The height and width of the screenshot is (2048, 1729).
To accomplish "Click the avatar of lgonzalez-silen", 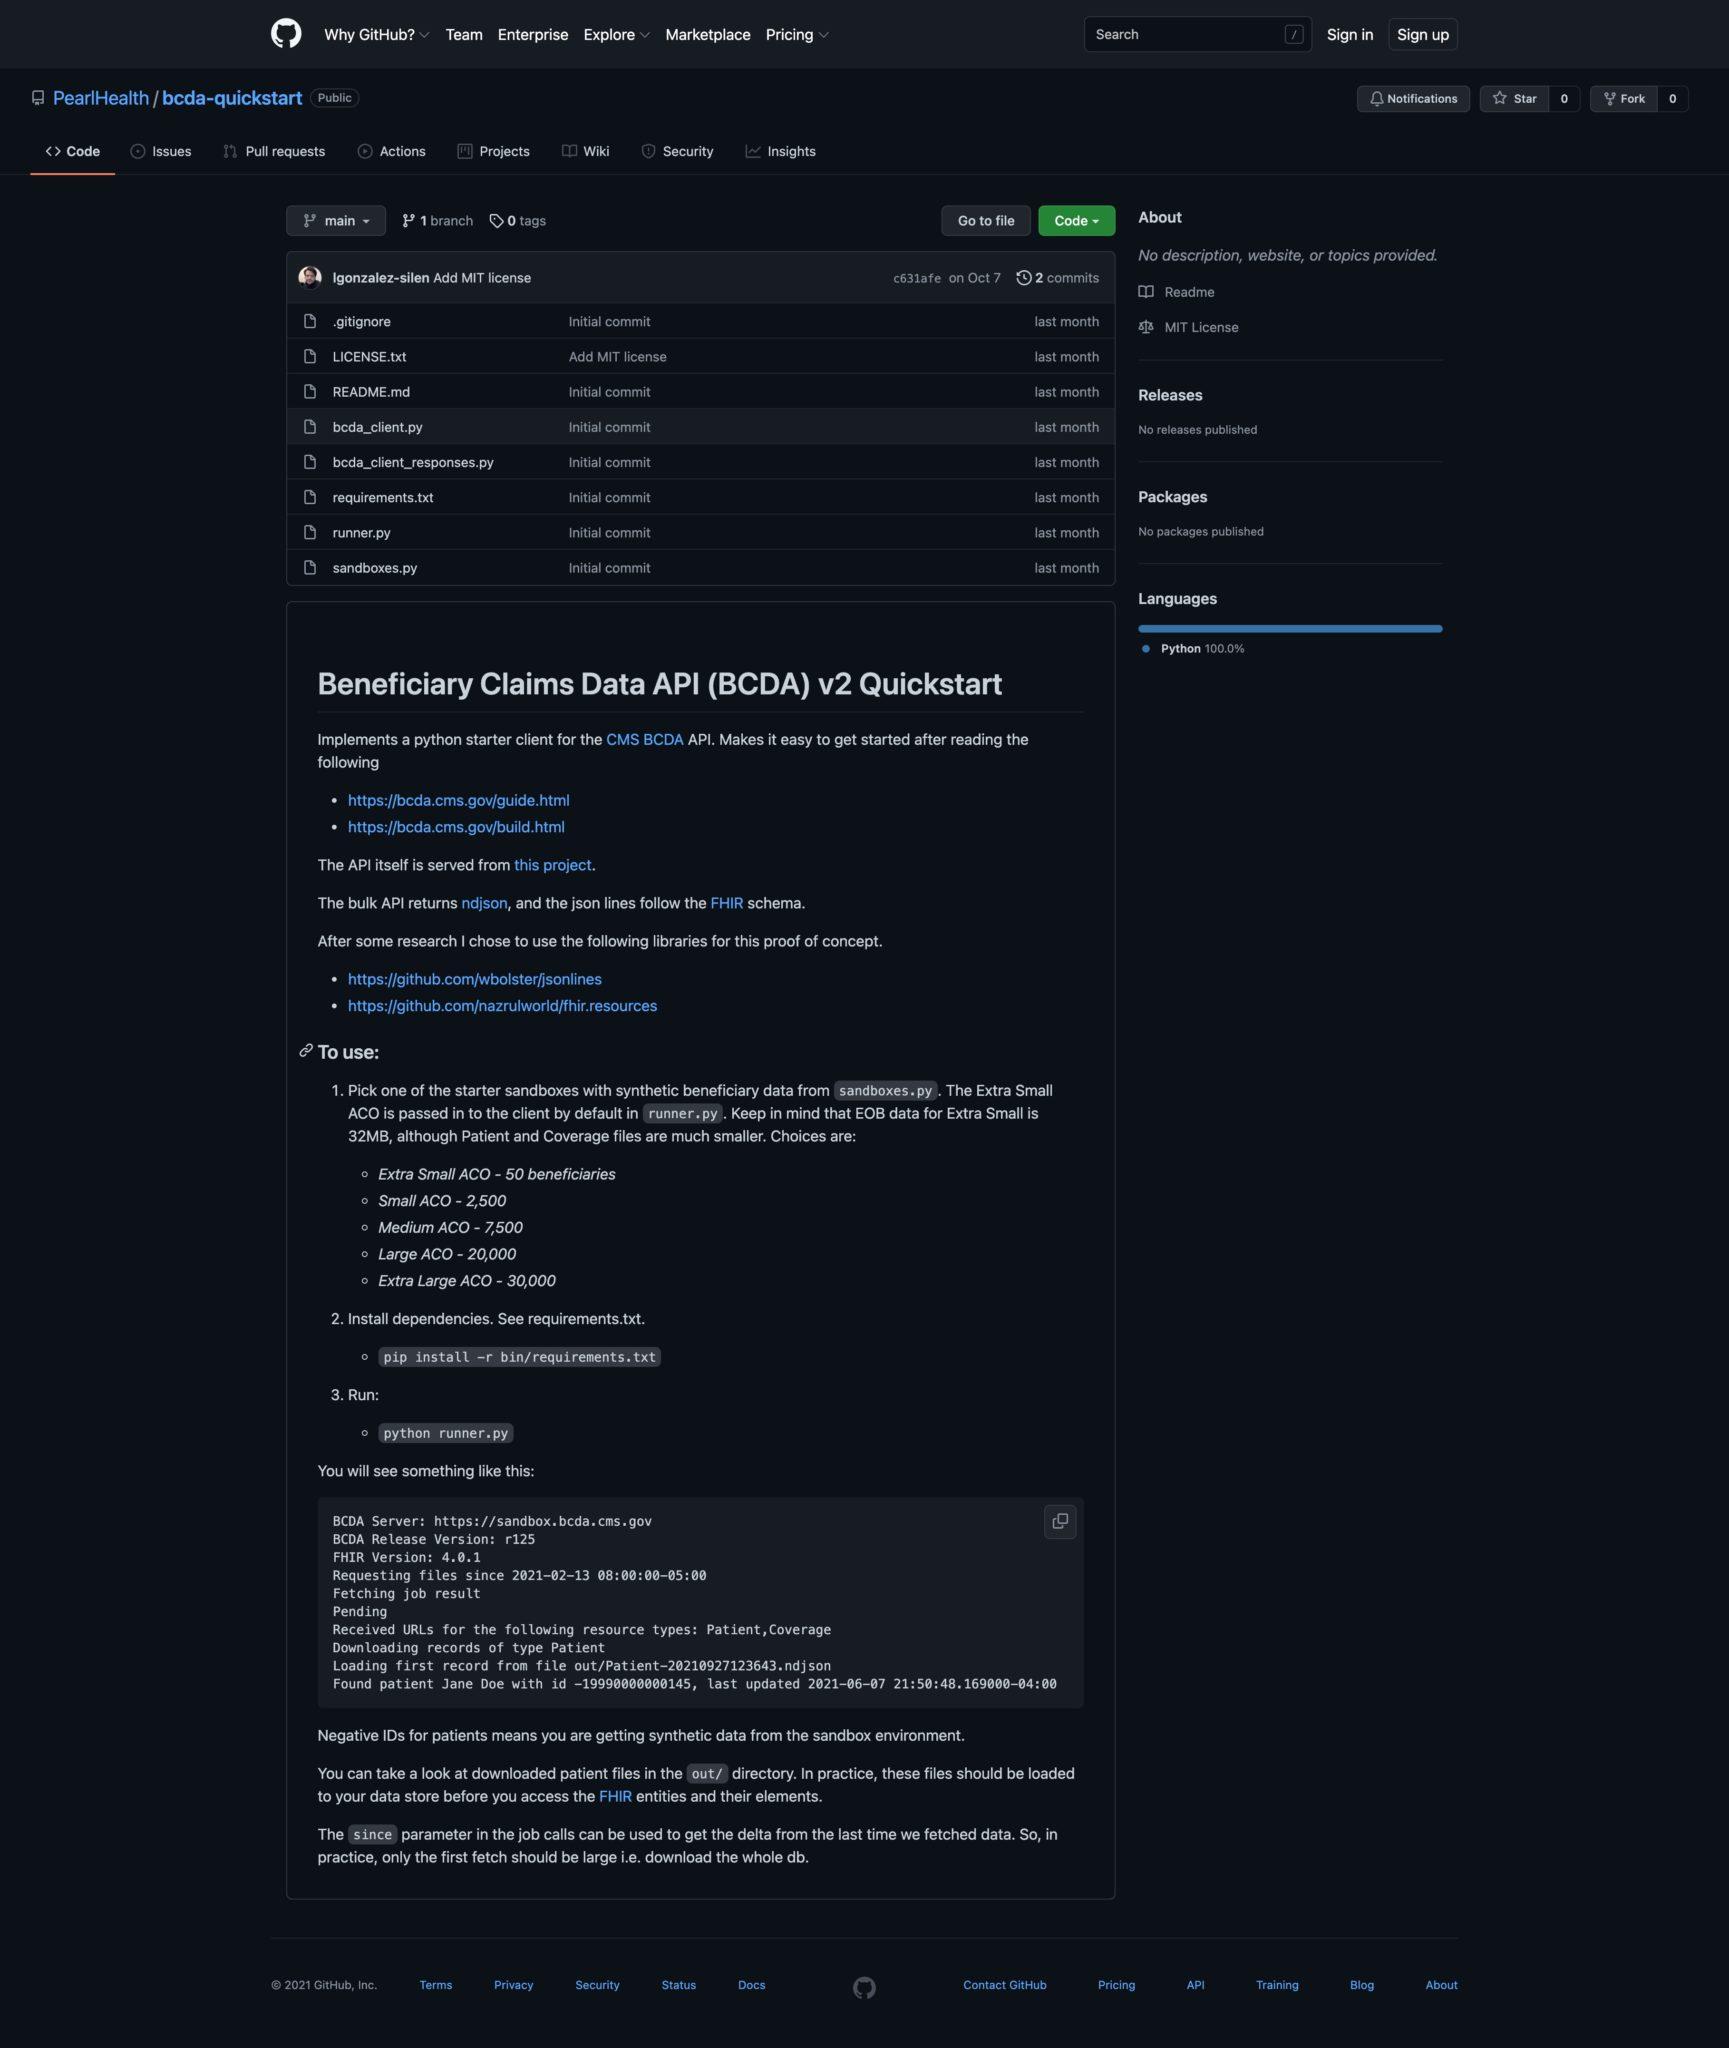I will coord(310,277).
